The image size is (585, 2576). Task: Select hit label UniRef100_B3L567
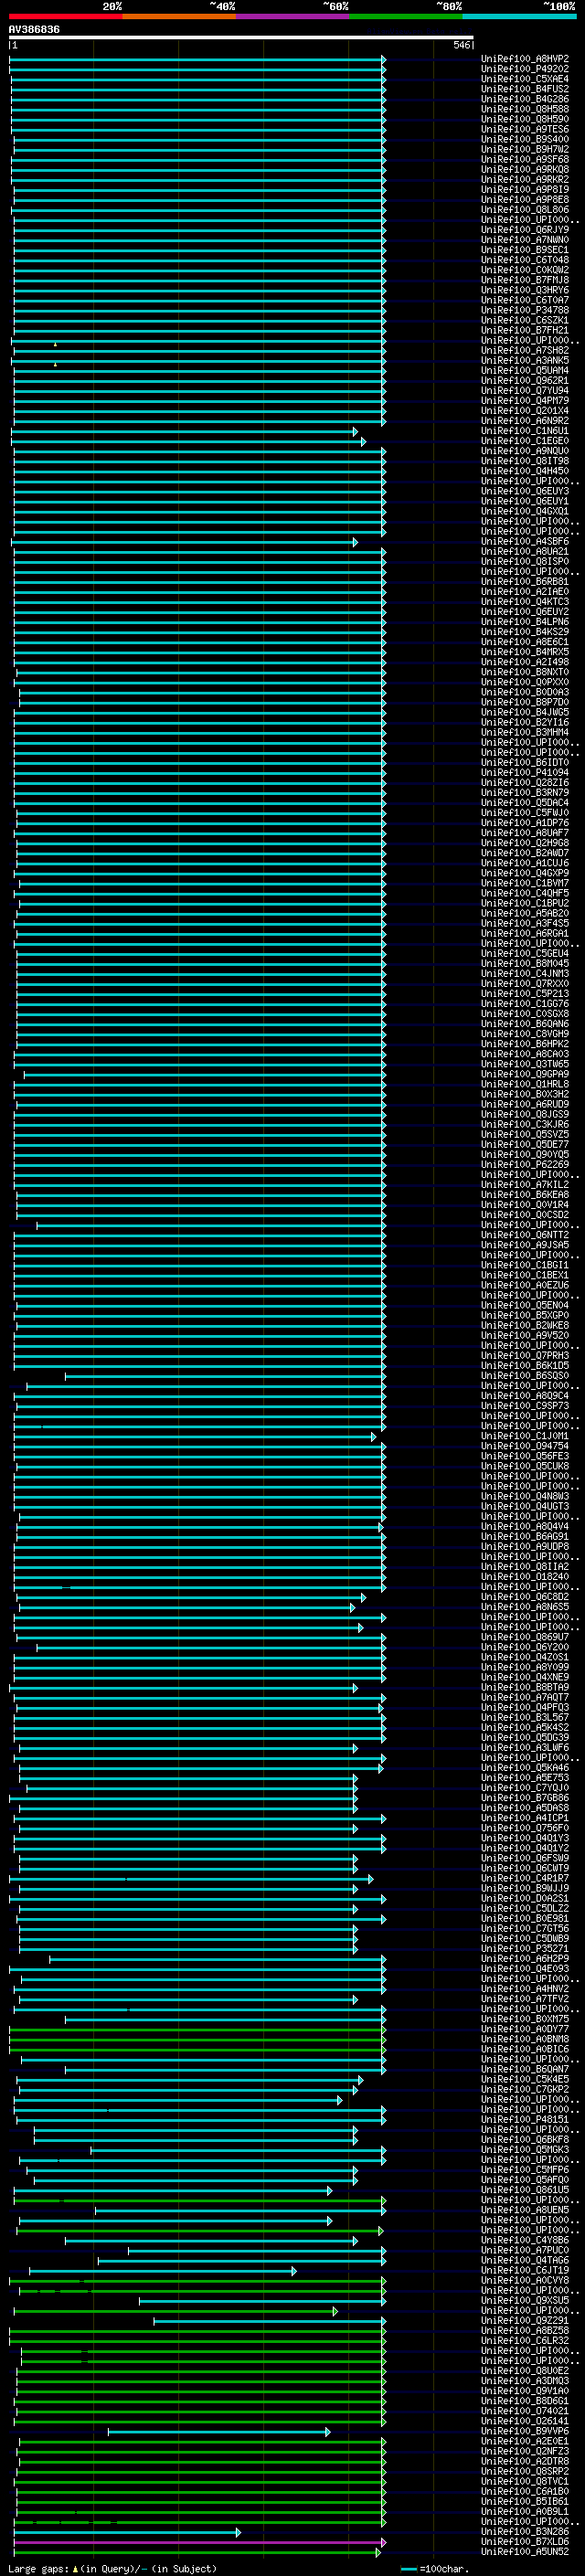coord(525,1718)
